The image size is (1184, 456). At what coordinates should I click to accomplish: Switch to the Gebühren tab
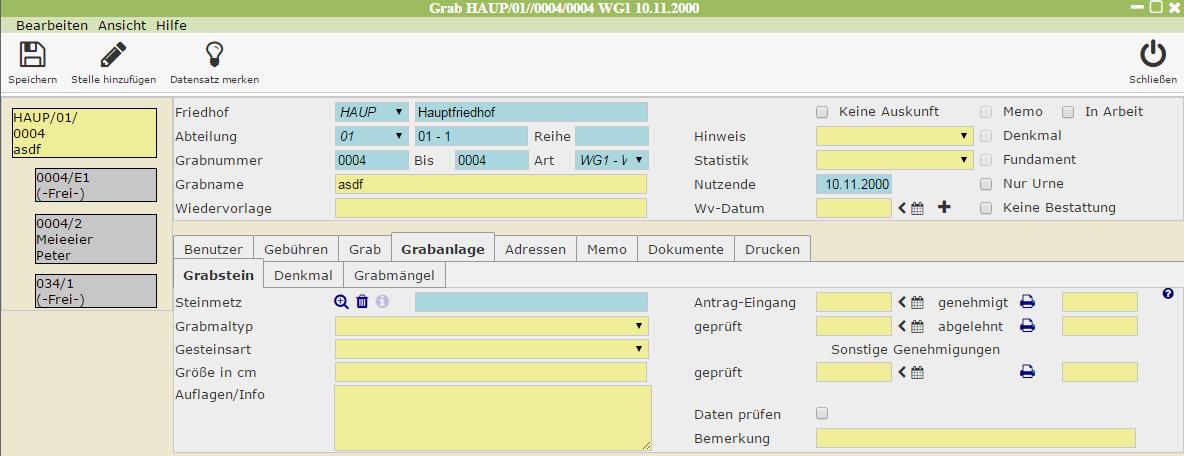(296, 249)
